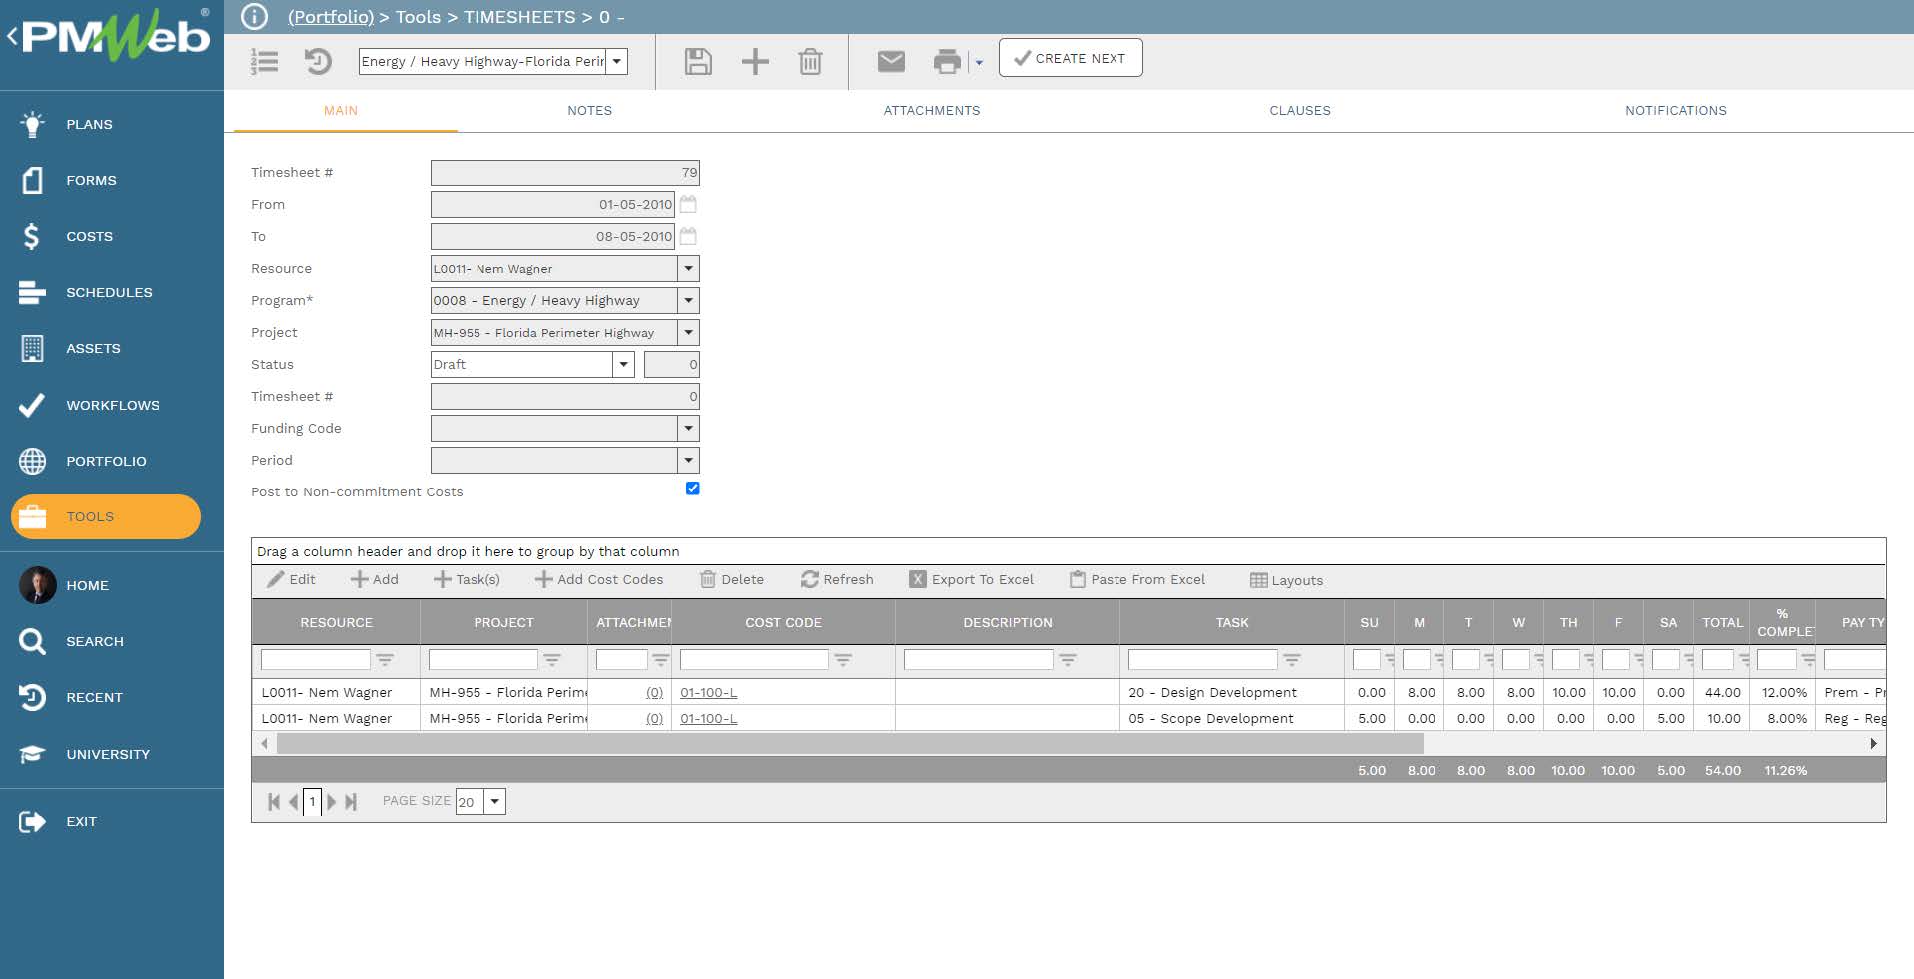Viewport: 1914px width, 979px height.
Task: Expand the Project dropdown in the form
Action: tap(688, 332)
